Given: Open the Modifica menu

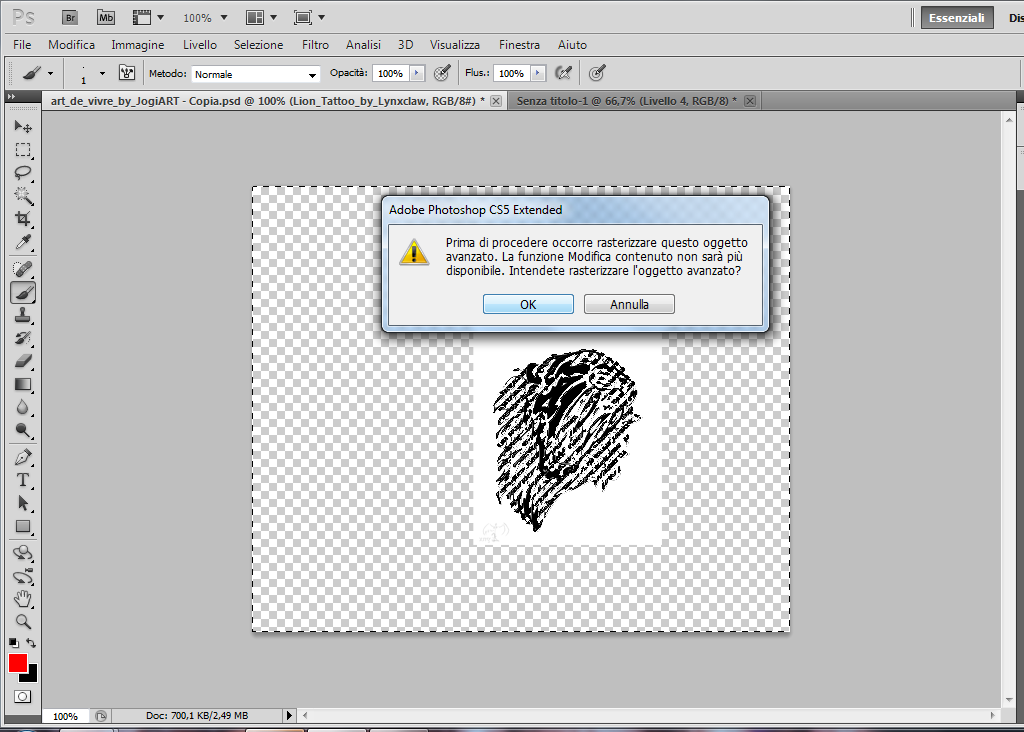Looking at the screenshot, I should (71, 44).
